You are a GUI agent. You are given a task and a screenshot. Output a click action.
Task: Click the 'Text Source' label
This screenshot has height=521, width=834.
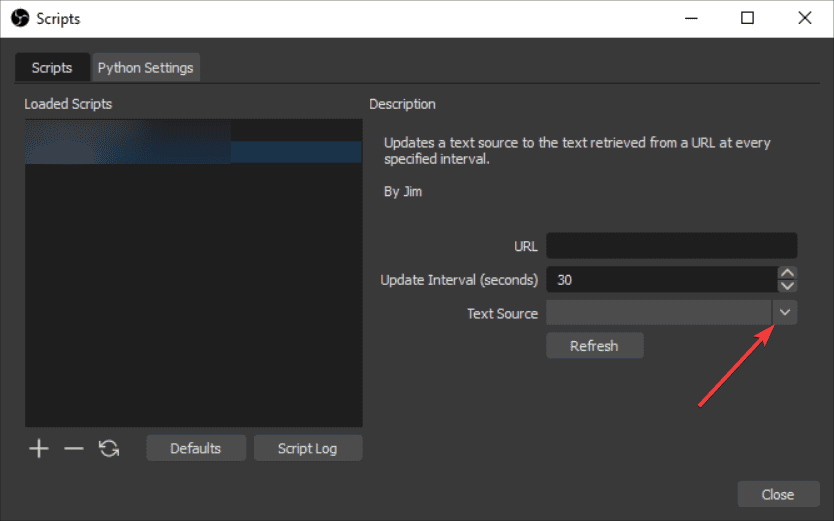pos(503,314)
